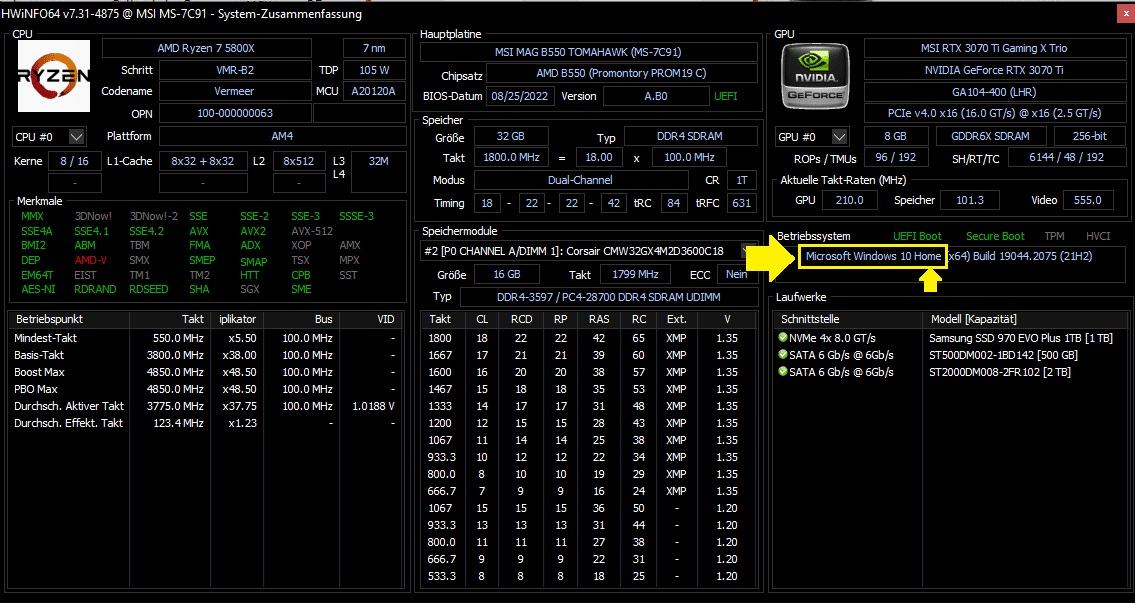Click the MSI RTX 3070 Ti Gaming X Trio field
The height and width of the screenshot is (603, 1135).
click(994, 49)
